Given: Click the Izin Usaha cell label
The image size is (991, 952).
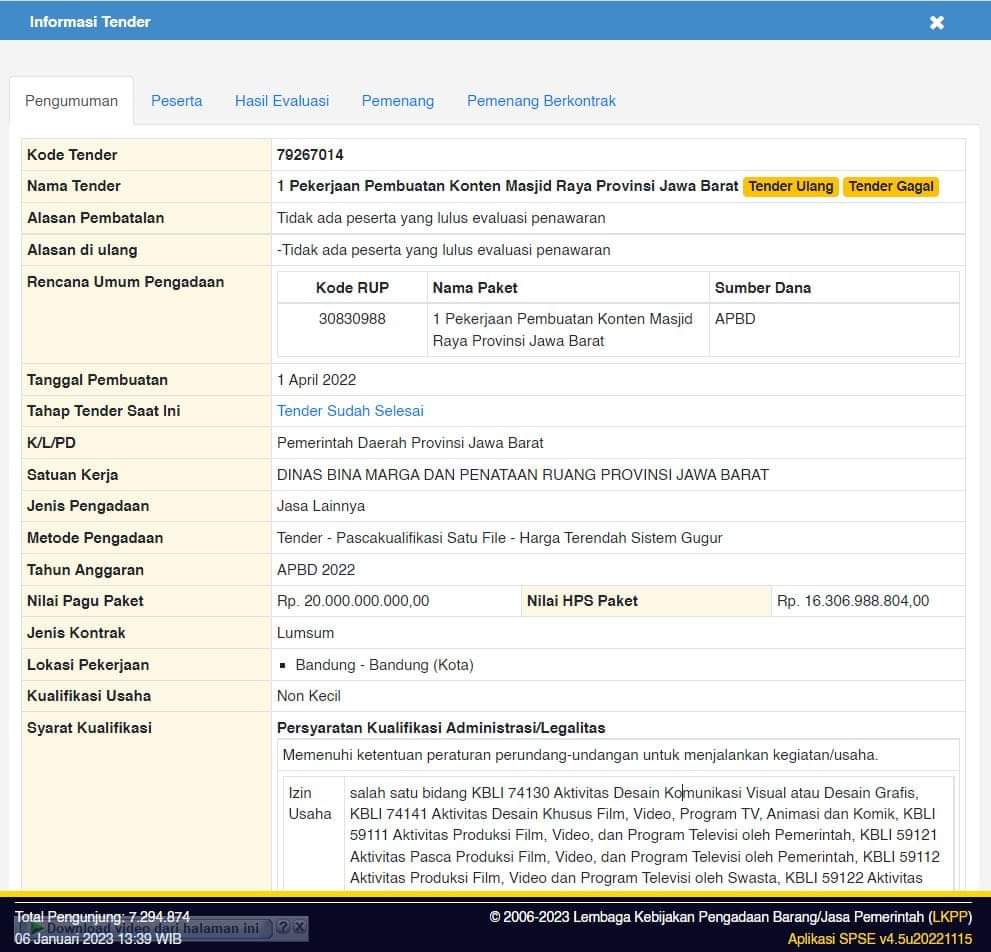Looking at the screenshot, I should pos(310,803).
